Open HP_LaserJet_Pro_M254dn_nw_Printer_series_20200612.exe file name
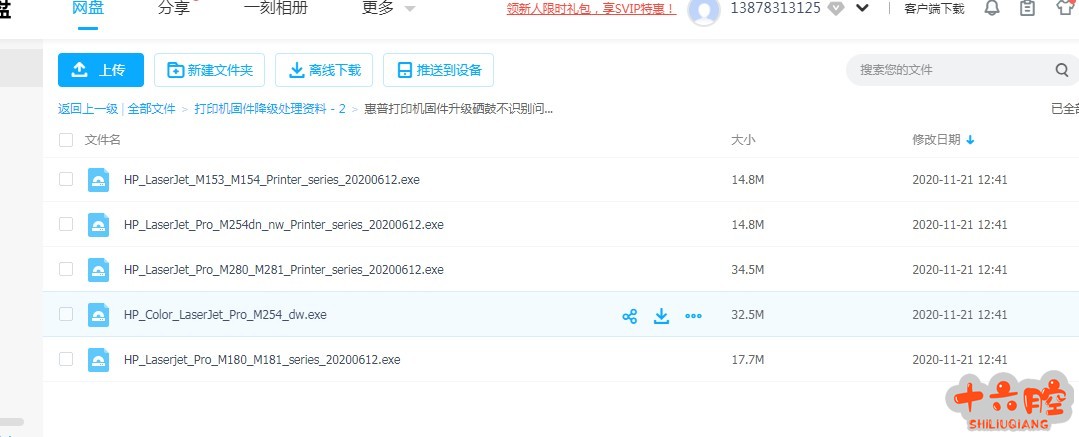The width and height of the screenshot is (1079, 437). [284, 224]
